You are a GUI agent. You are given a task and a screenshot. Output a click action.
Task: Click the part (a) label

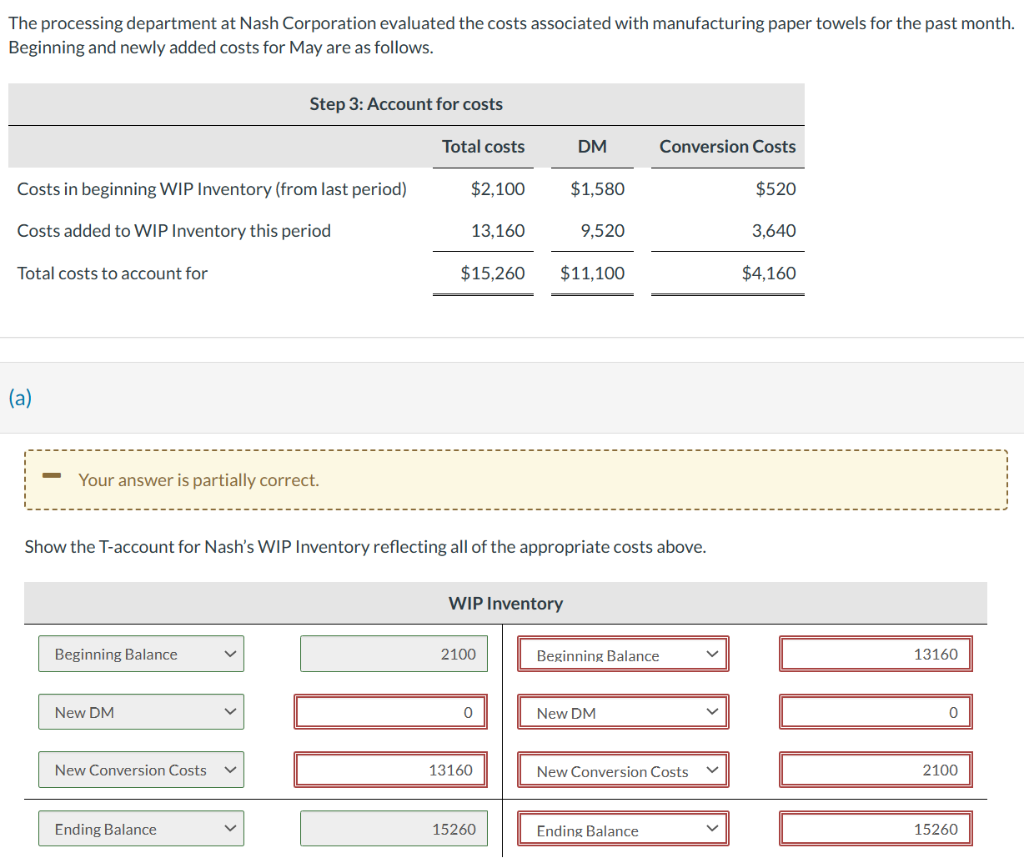pos(20,397)
